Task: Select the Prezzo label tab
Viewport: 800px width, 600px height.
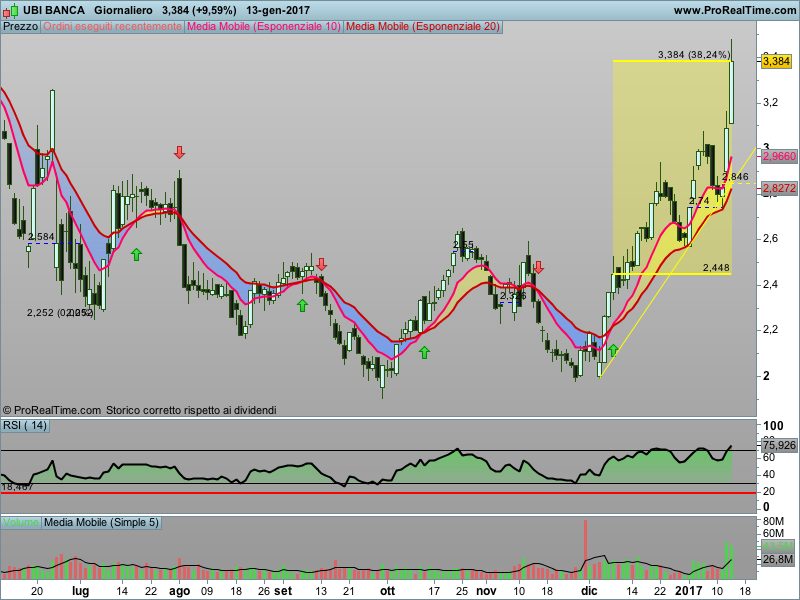Action: coord(20,27)
